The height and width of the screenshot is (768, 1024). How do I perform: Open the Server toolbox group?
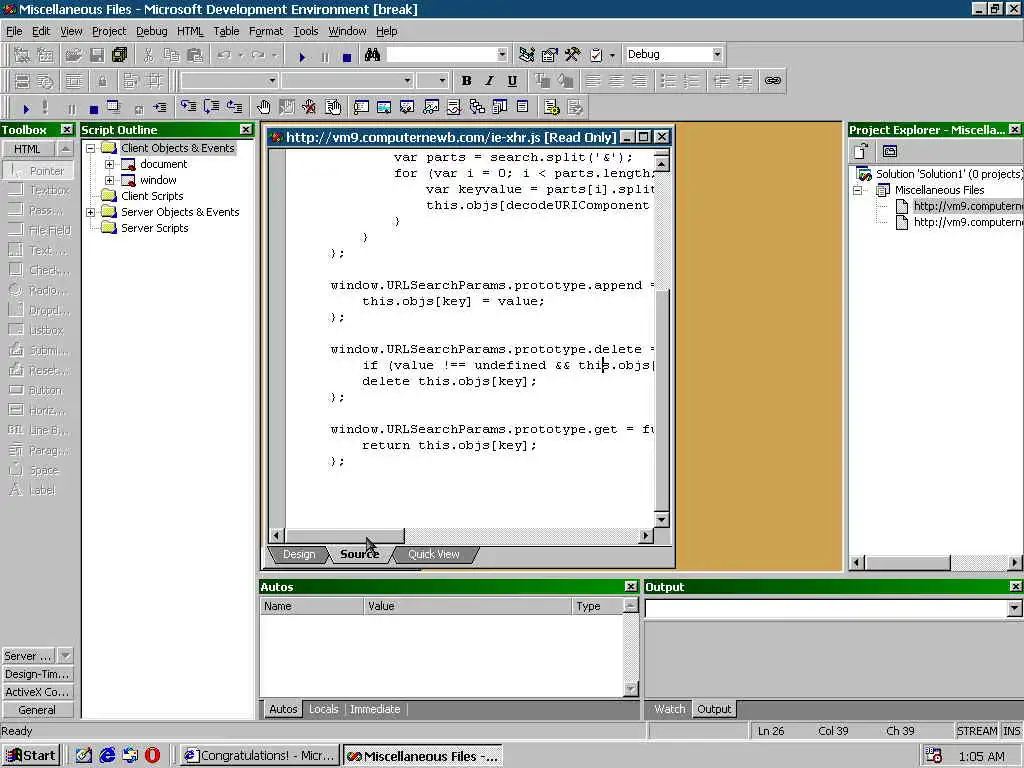tap(28, 656)
